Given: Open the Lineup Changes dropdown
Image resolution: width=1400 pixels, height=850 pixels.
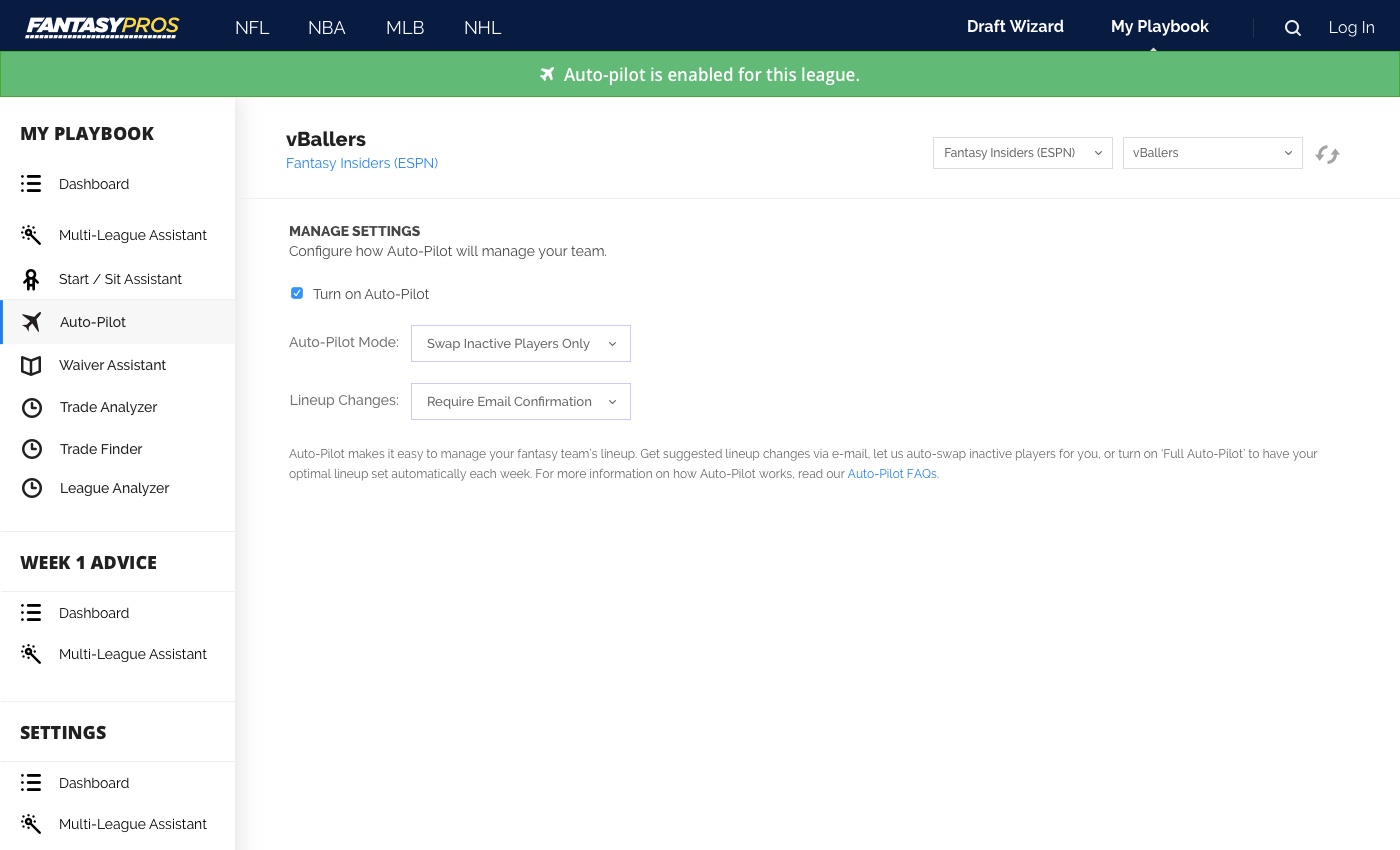Looking at the screenshot, I should [521, 401].
